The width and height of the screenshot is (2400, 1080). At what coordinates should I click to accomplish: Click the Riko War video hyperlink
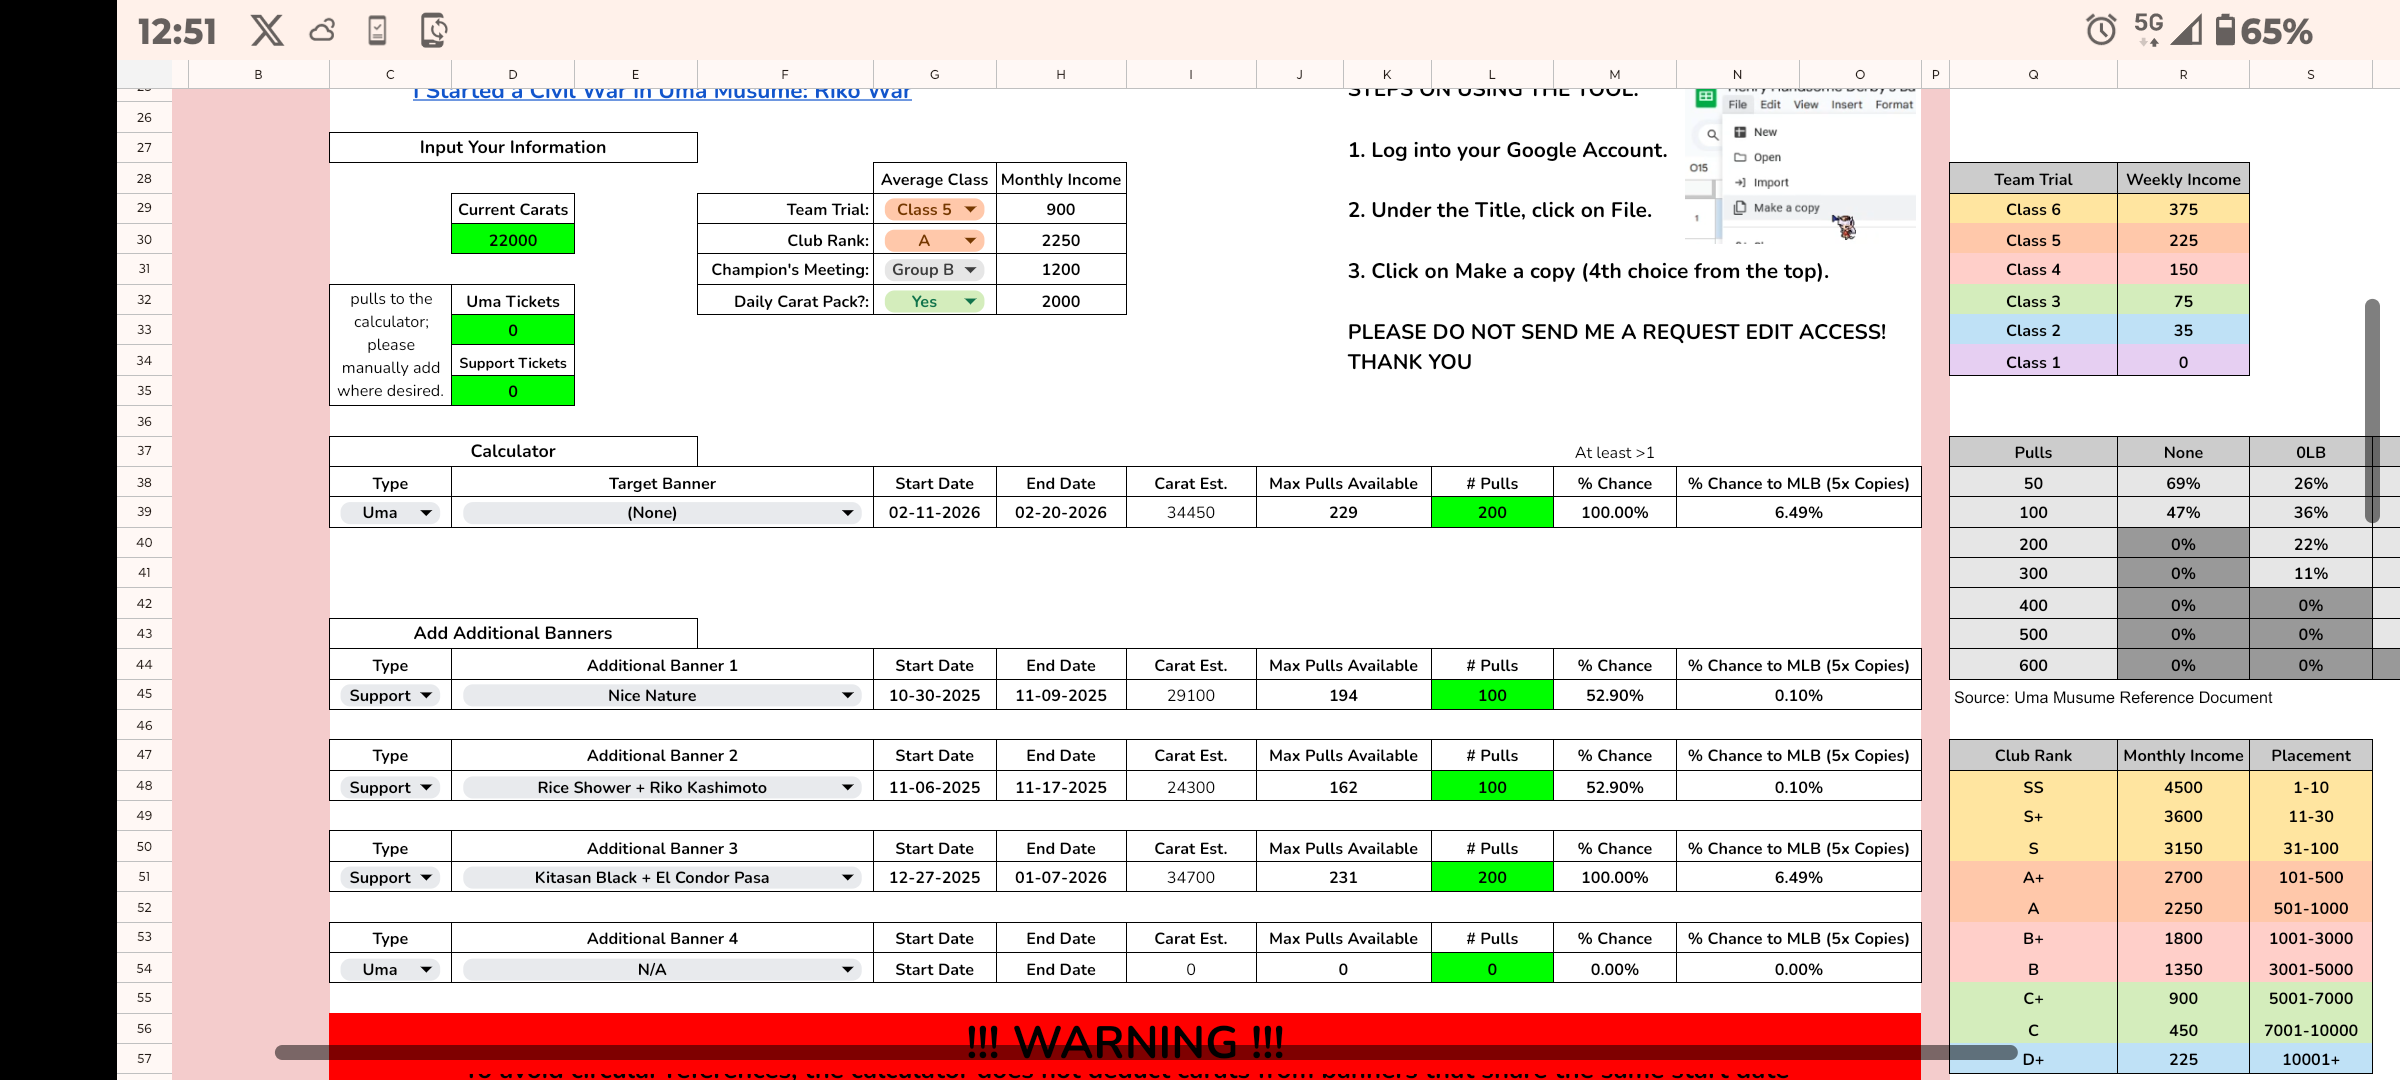pyautogui.click(x=662, y=92)
